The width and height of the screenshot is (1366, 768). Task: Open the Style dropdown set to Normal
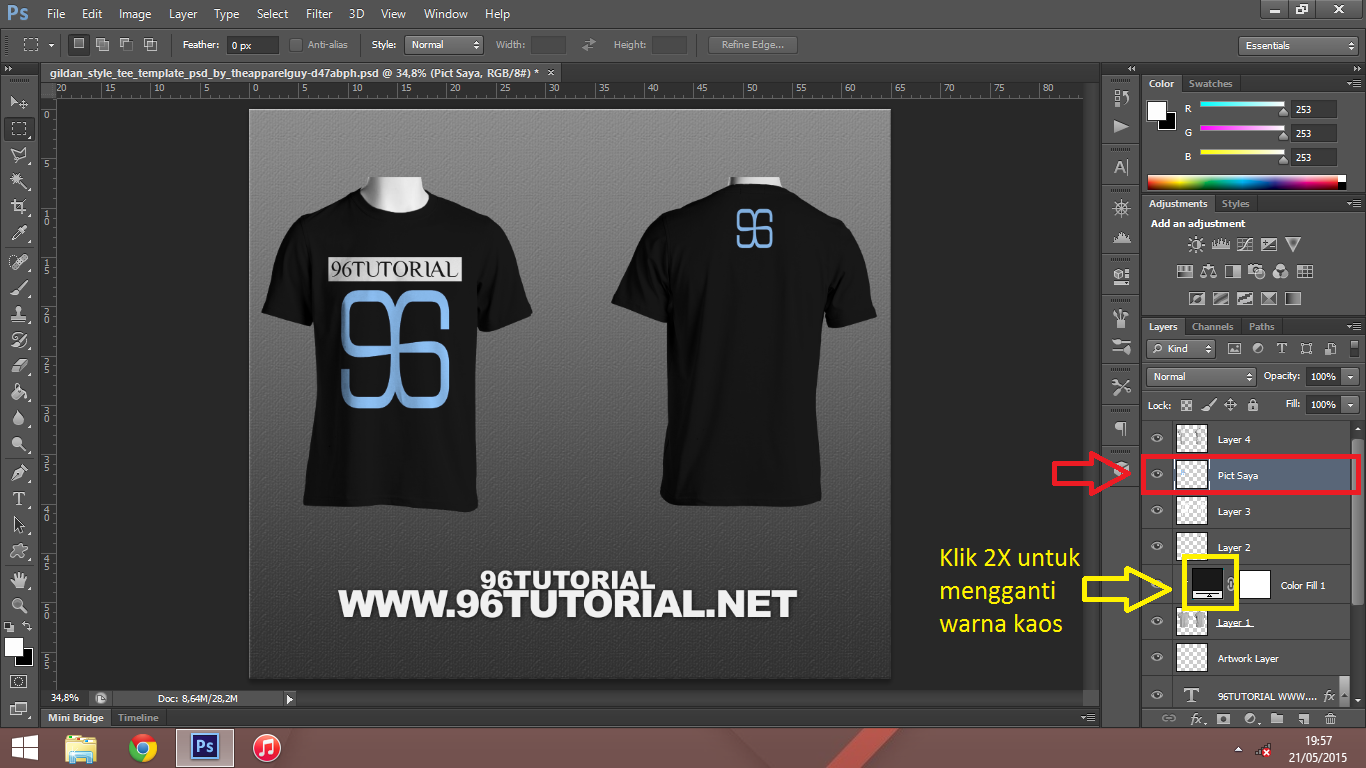coord(444,45)
